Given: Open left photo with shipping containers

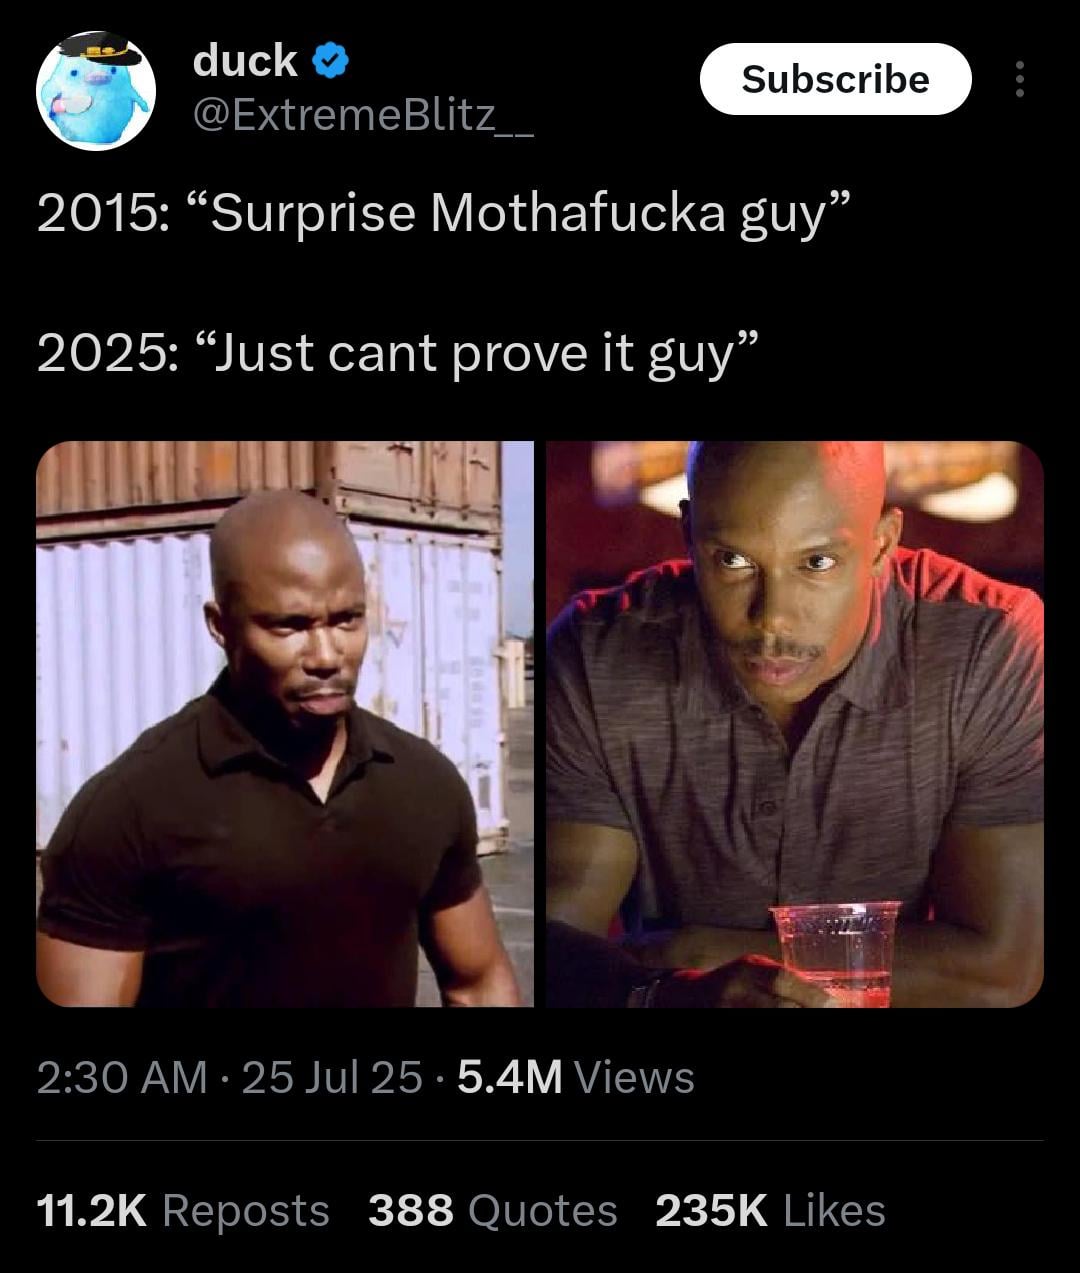Looking at the screenshot, I should pos(285,724).
